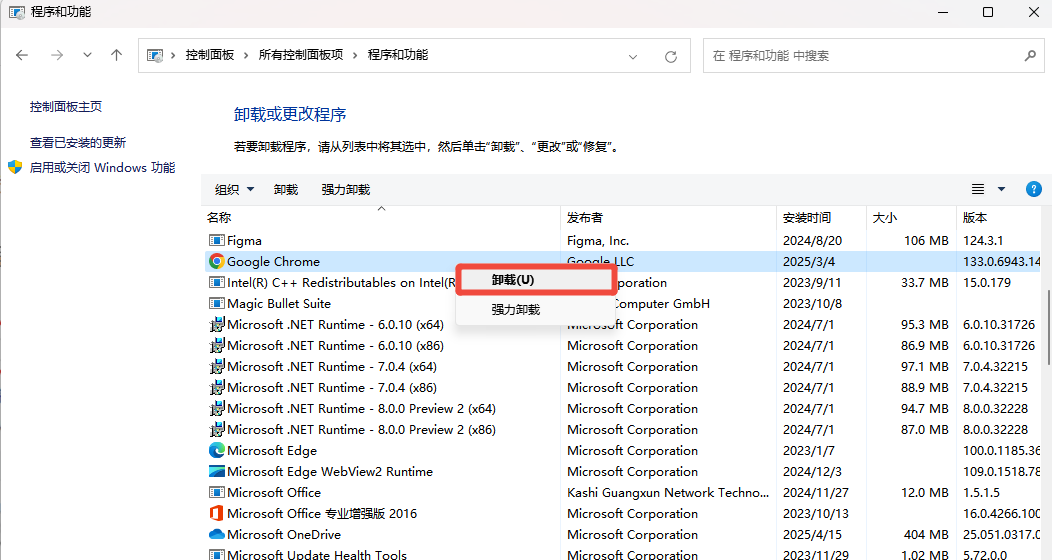Click the Intel C++ Redistributables icon
The height and width of the screenshot is (560, 1052).
[216, 282]
